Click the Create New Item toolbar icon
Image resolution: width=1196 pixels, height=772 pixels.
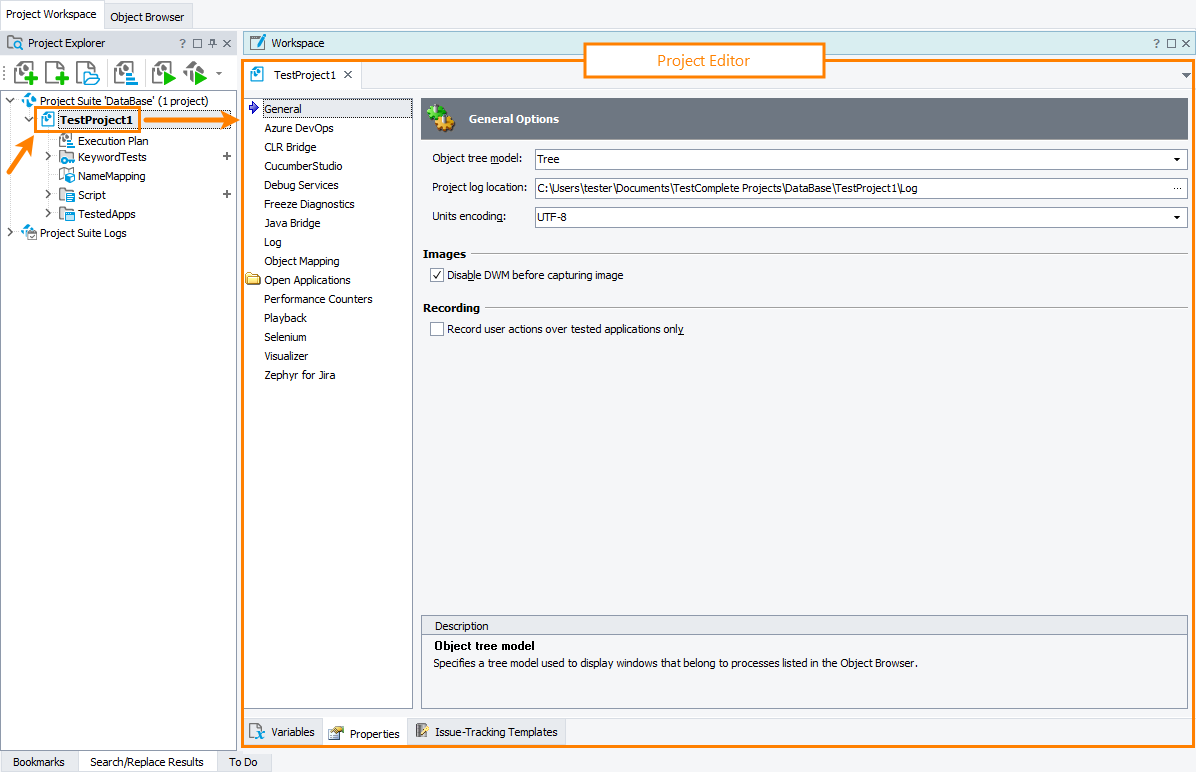(56, 72)
